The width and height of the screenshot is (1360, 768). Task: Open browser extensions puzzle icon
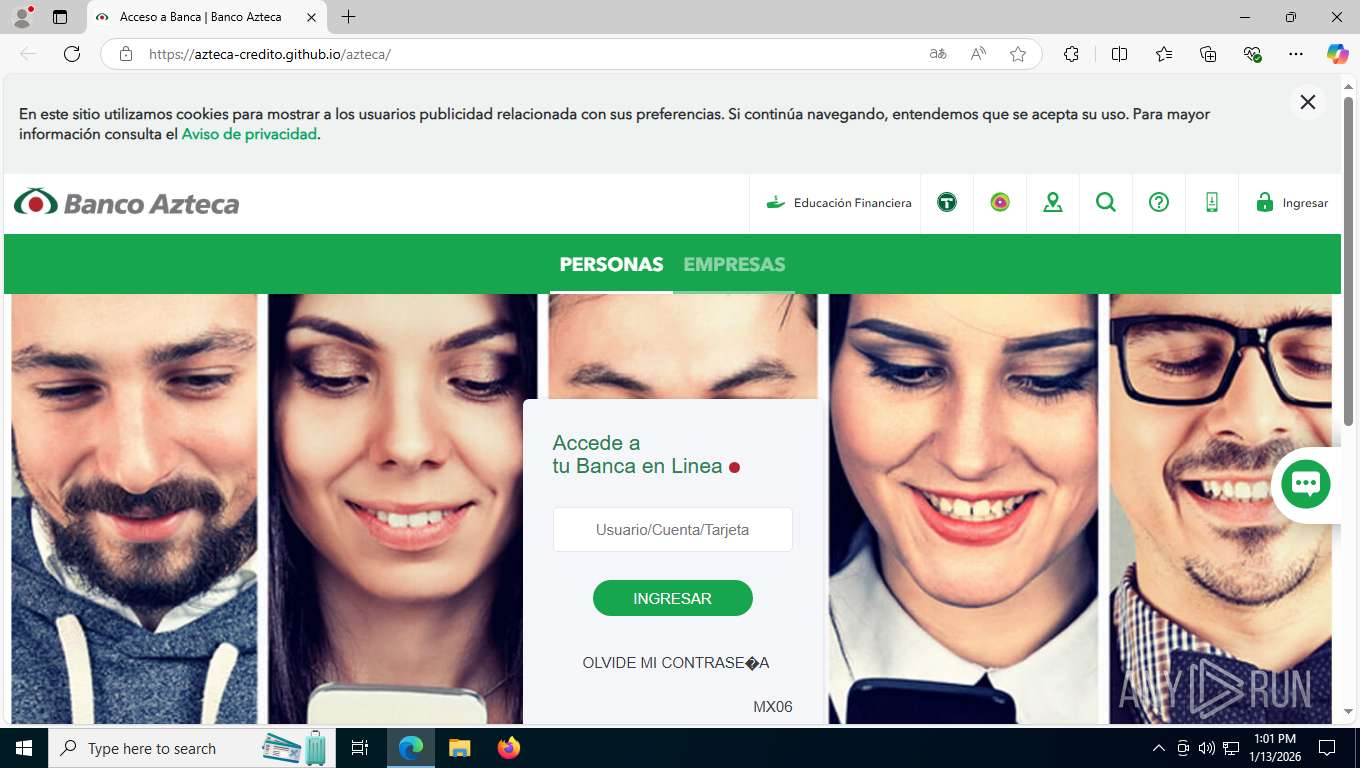click(x=1071, y=54)
